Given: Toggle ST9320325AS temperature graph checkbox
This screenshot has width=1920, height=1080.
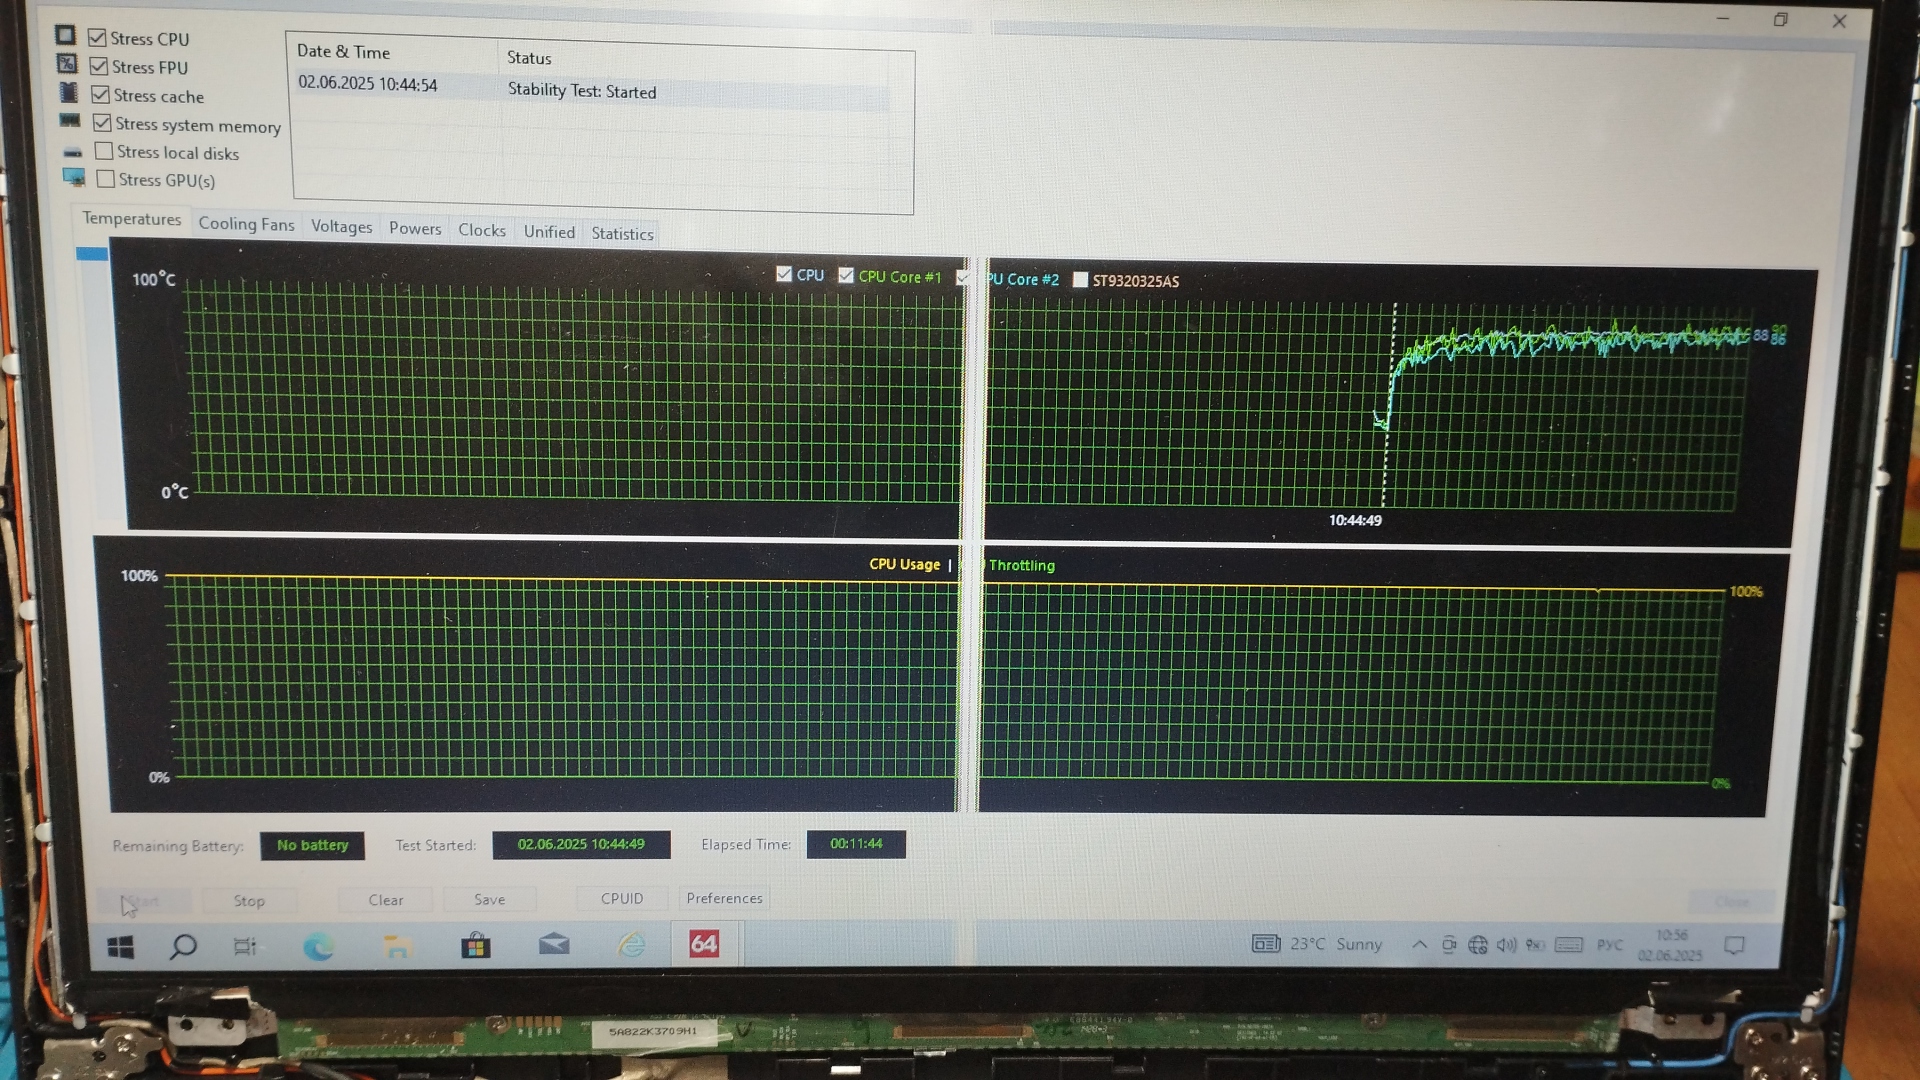Looking at the screenshot, I should point(1080,280).
